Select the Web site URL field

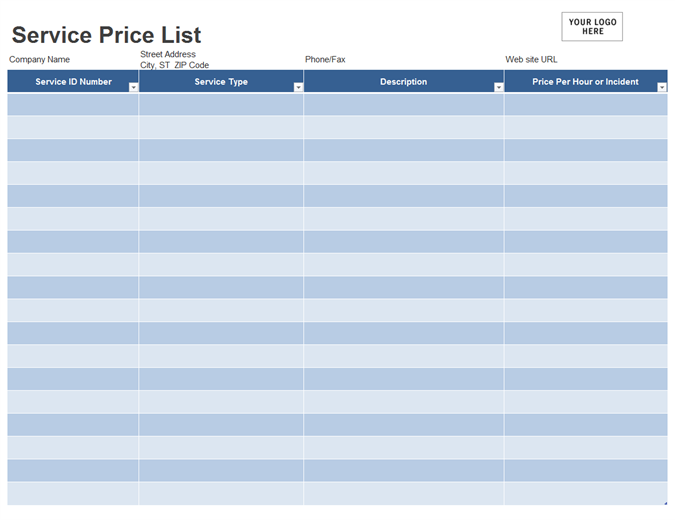(531, 60)
